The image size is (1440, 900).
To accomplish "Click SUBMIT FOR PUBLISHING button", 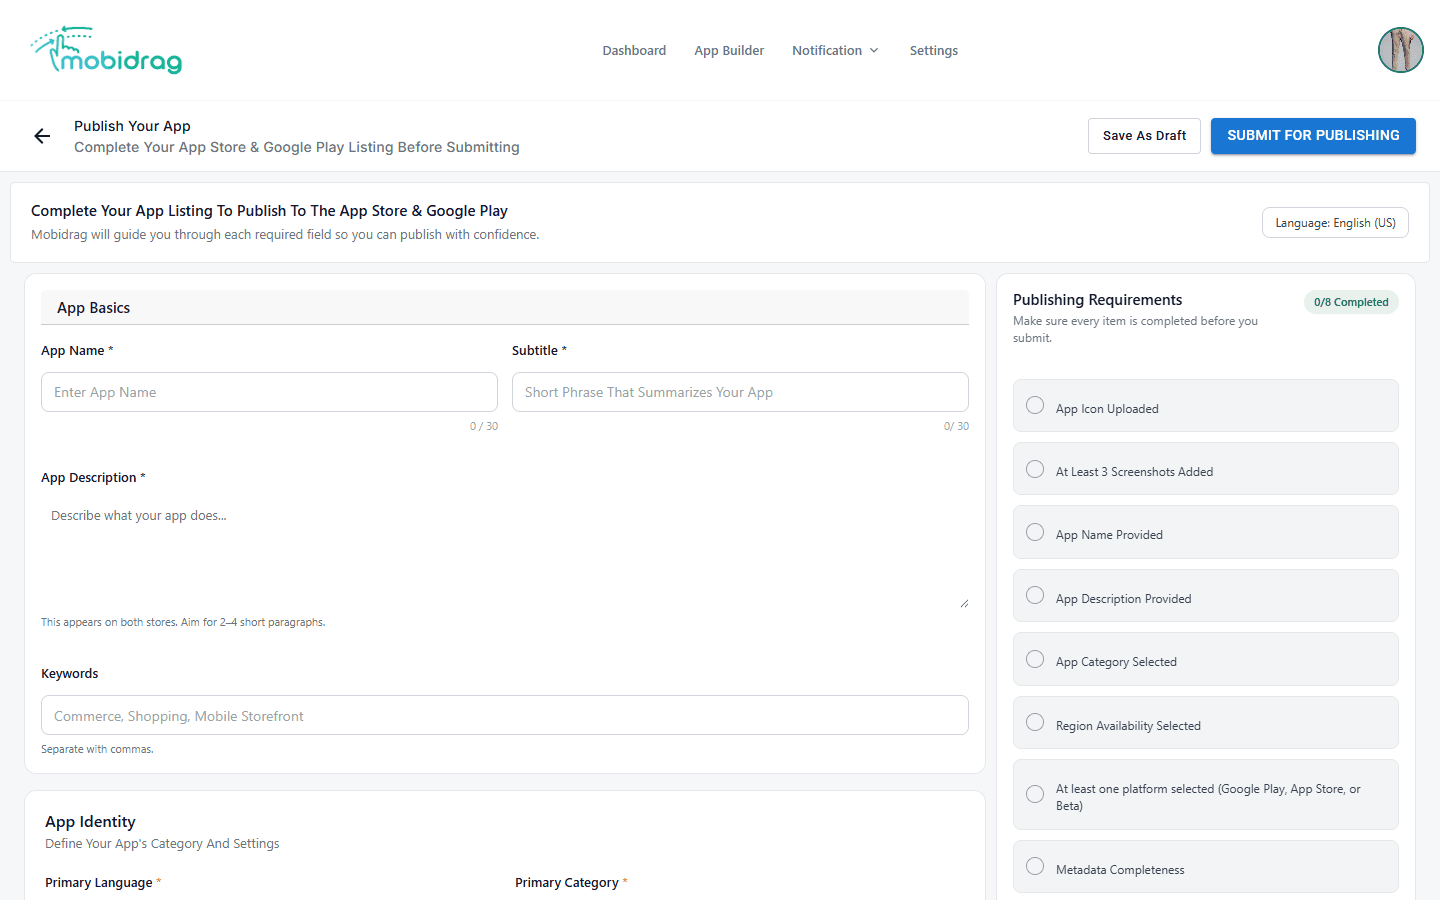I will click(1313, 136).
